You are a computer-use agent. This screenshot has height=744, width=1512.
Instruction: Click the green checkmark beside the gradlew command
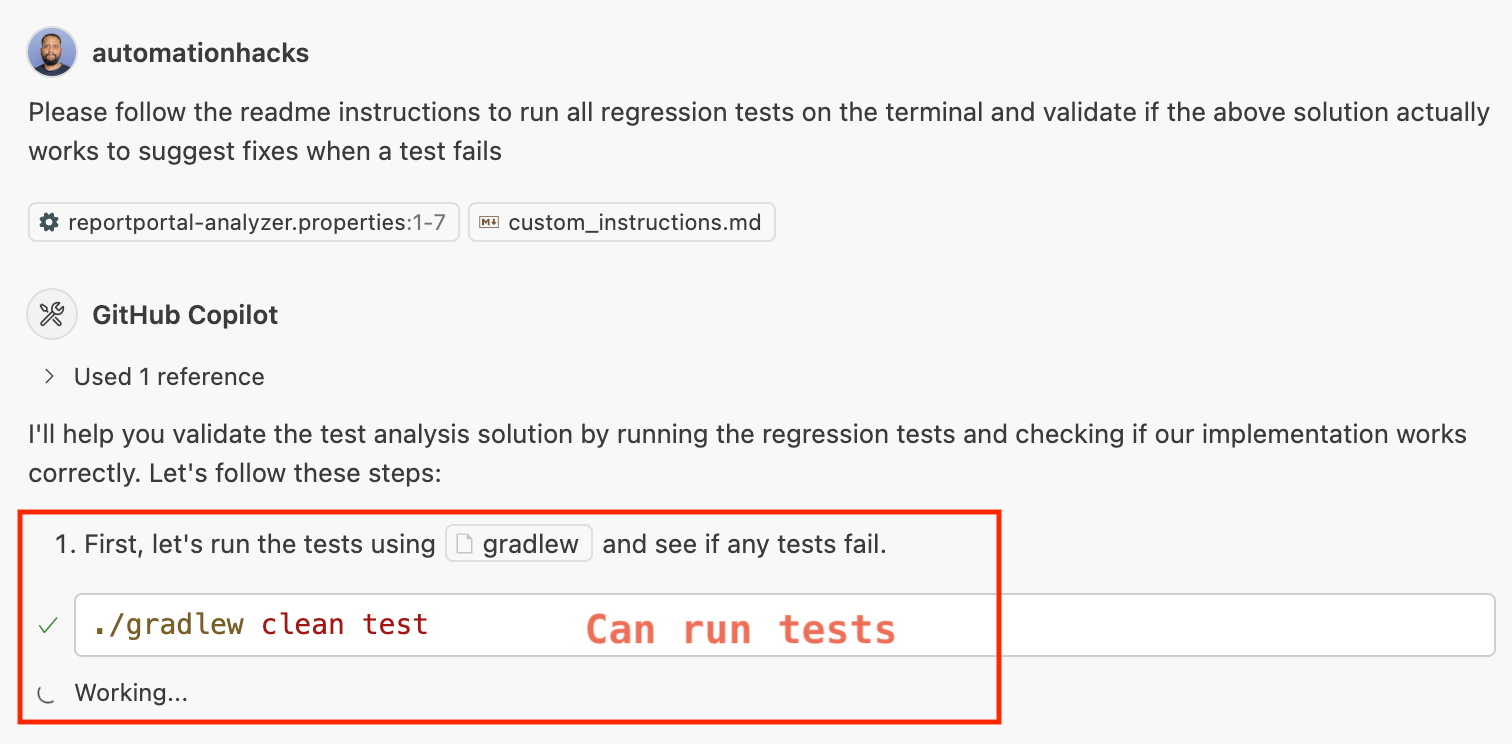click(x=45, y=624)
